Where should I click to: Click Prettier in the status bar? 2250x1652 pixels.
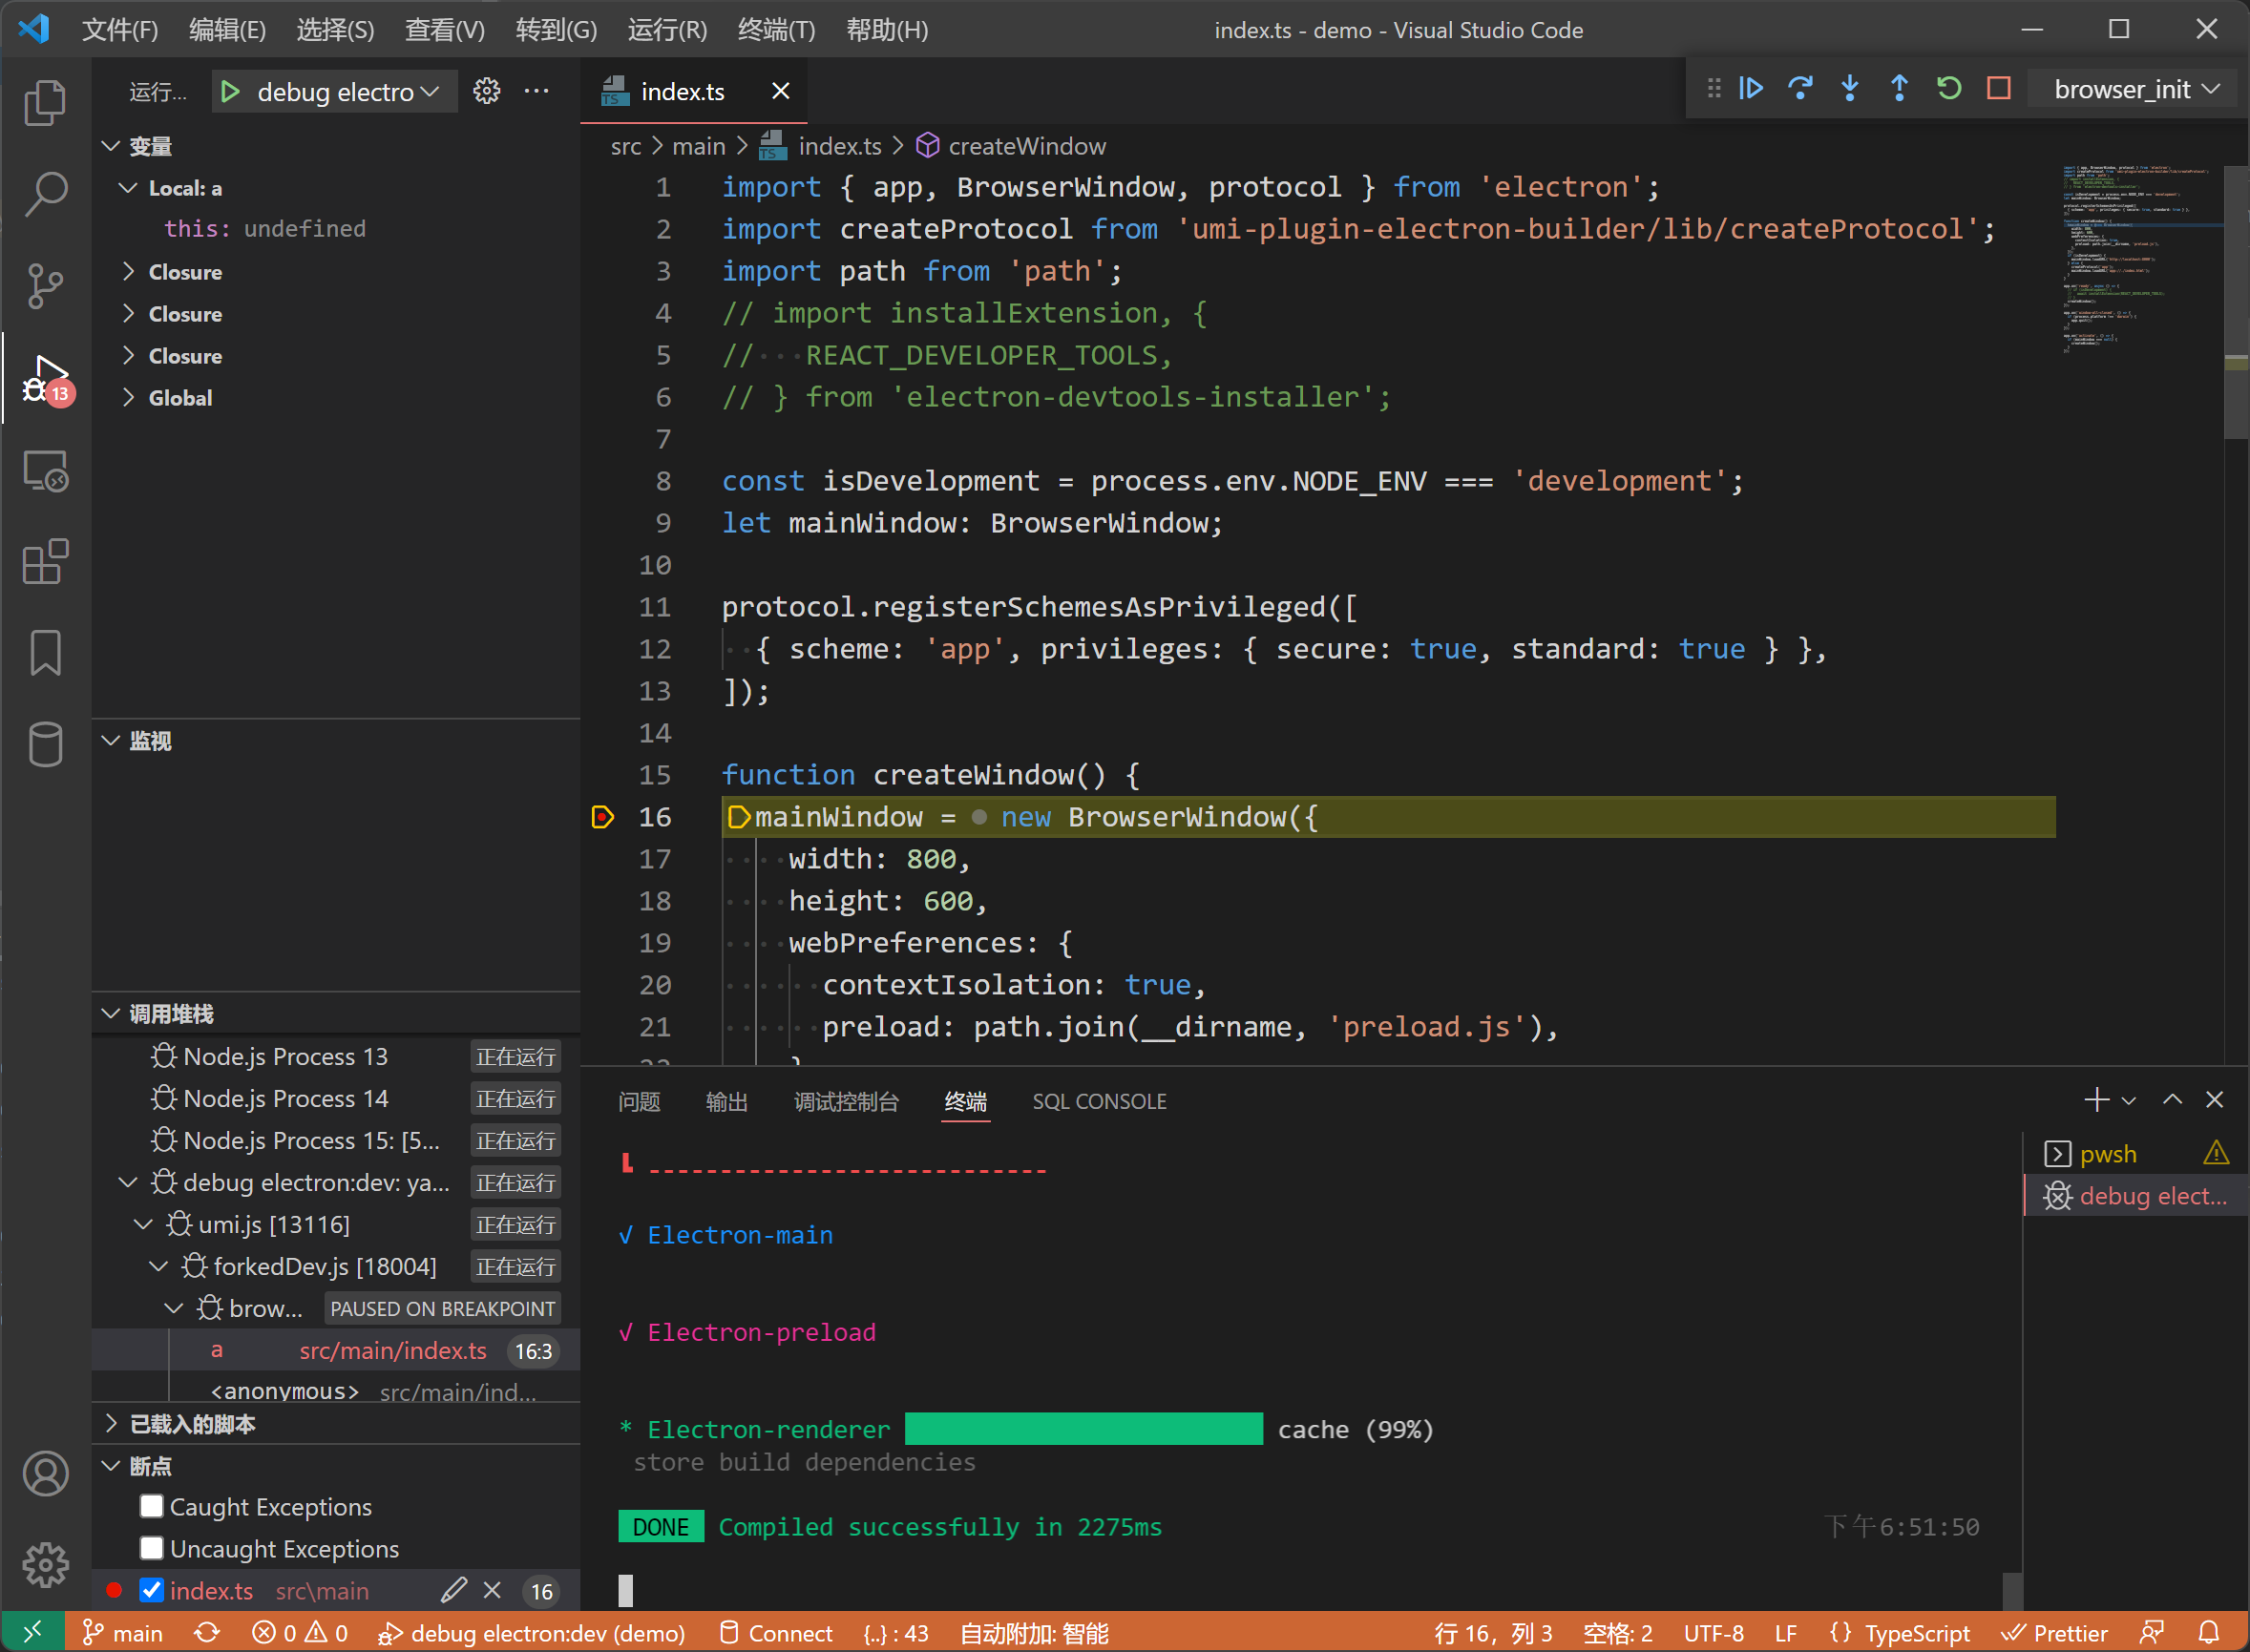pyautogui.click(x=2057, y=1632)
